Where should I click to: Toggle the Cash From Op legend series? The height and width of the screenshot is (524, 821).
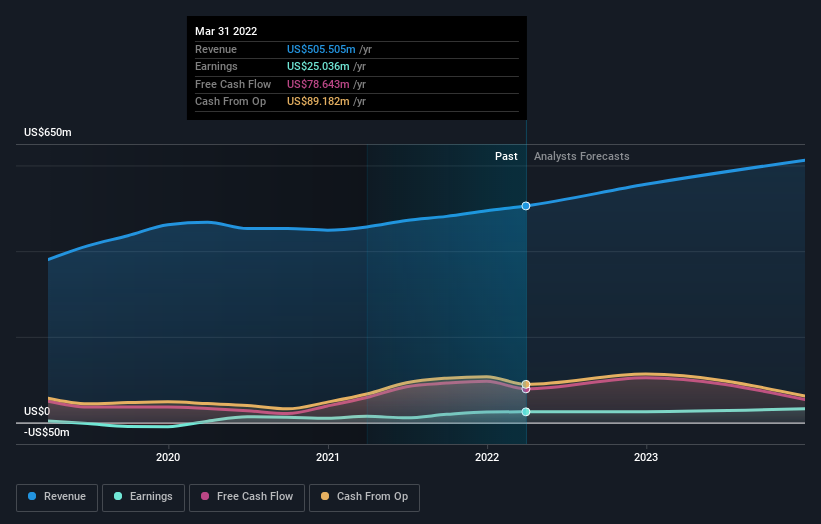click(364, 497)
